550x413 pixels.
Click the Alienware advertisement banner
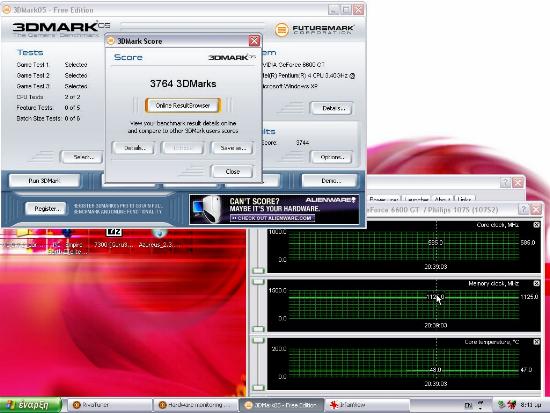(x=274, y=209)
